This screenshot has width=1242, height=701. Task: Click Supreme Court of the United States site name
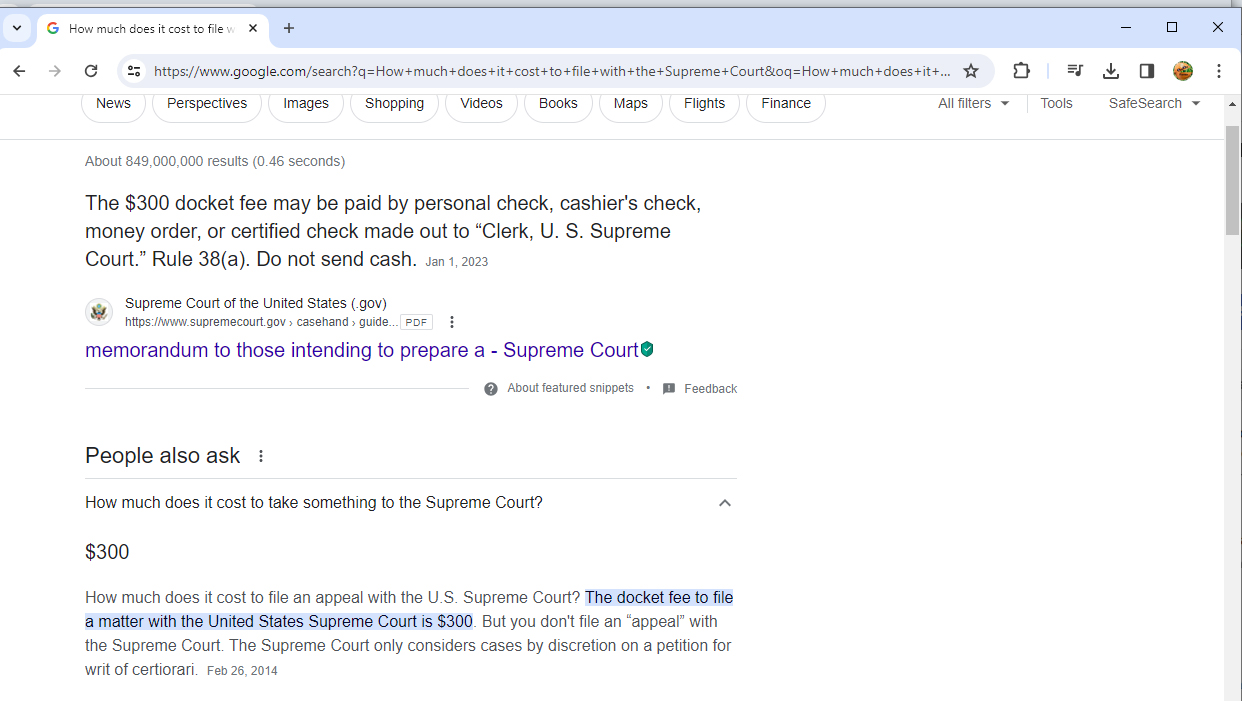[x=256, y=303]
